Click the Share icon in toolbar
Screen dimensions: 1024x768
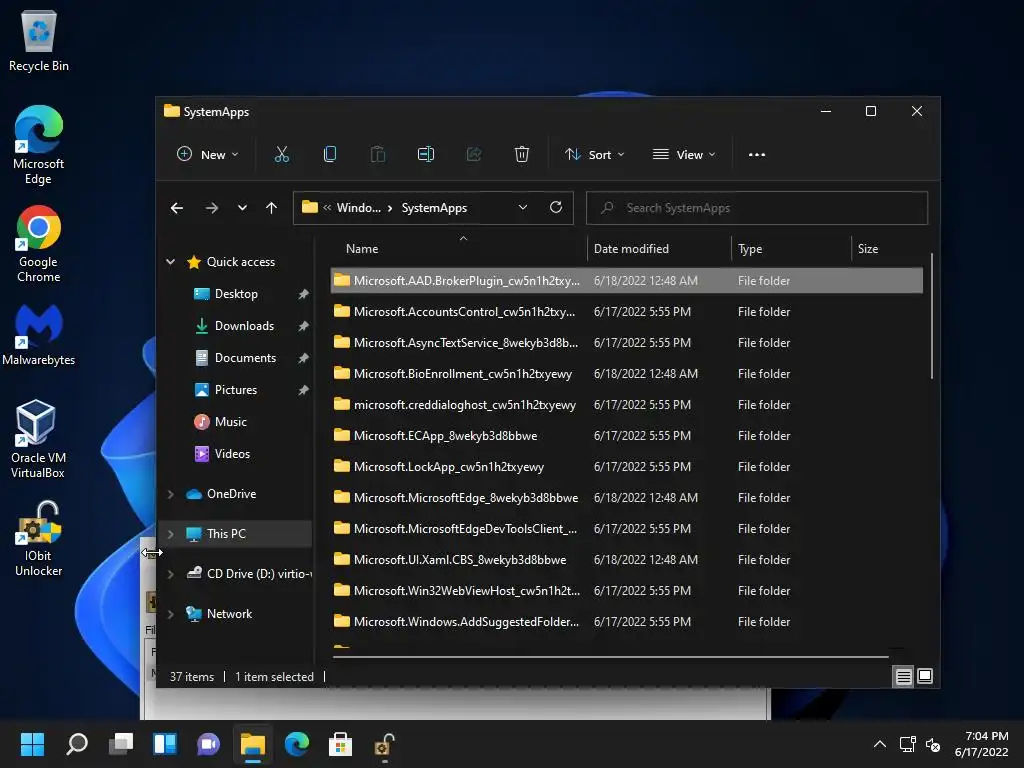click(474, 155)
